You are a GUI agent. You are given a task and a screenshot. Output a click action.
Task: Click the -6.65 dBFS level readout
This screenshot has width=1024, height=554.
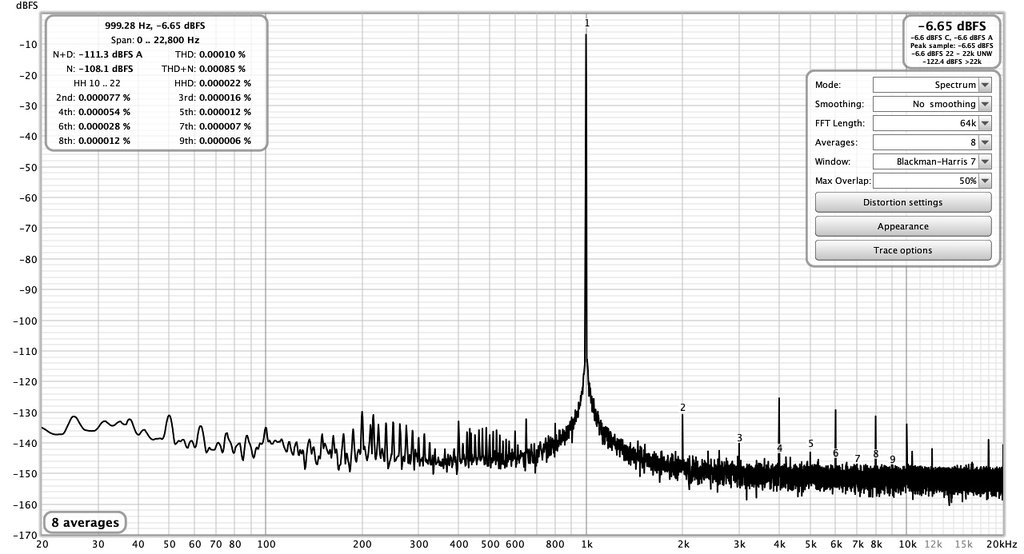(x=952, y=26)
